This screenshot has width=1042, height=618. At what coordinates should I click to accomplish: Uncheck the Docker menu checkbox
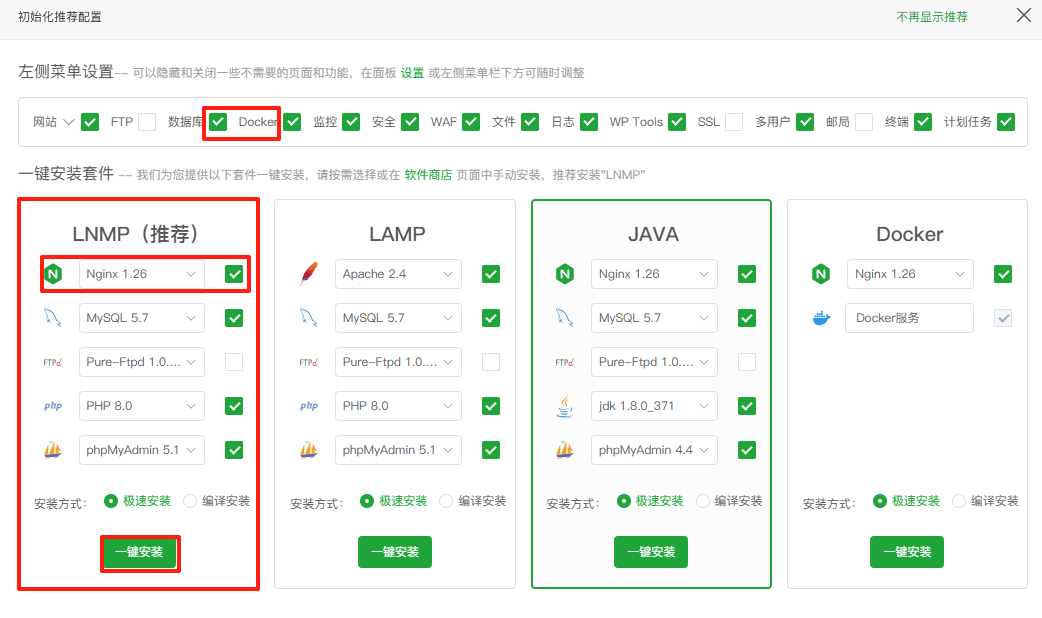[x=292, y=122]
